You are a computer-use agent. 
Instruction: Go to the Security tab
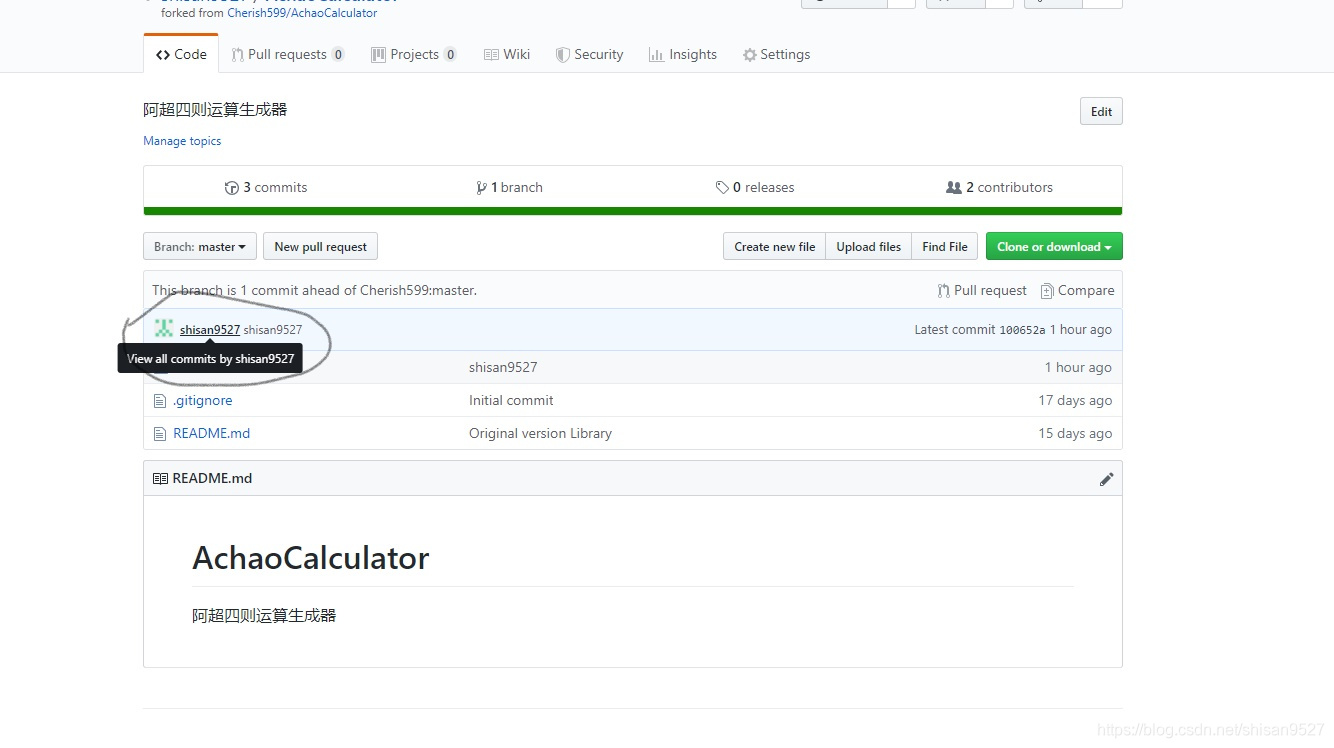[590, 54]
